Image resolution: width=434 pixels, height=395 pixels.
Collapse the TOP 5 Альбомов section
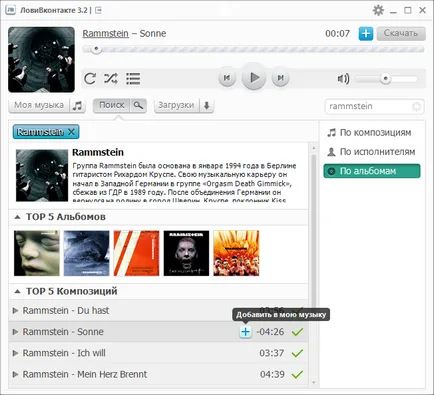[x=17, y=217]
